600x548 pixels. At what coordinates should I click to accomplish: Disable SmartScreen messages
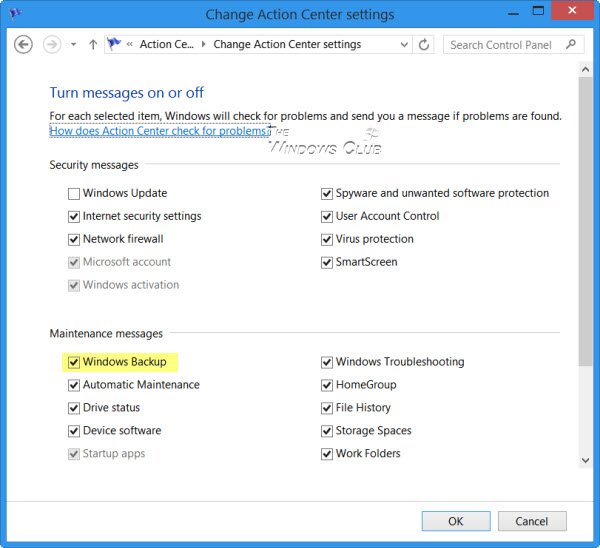[x=327, y=263]
